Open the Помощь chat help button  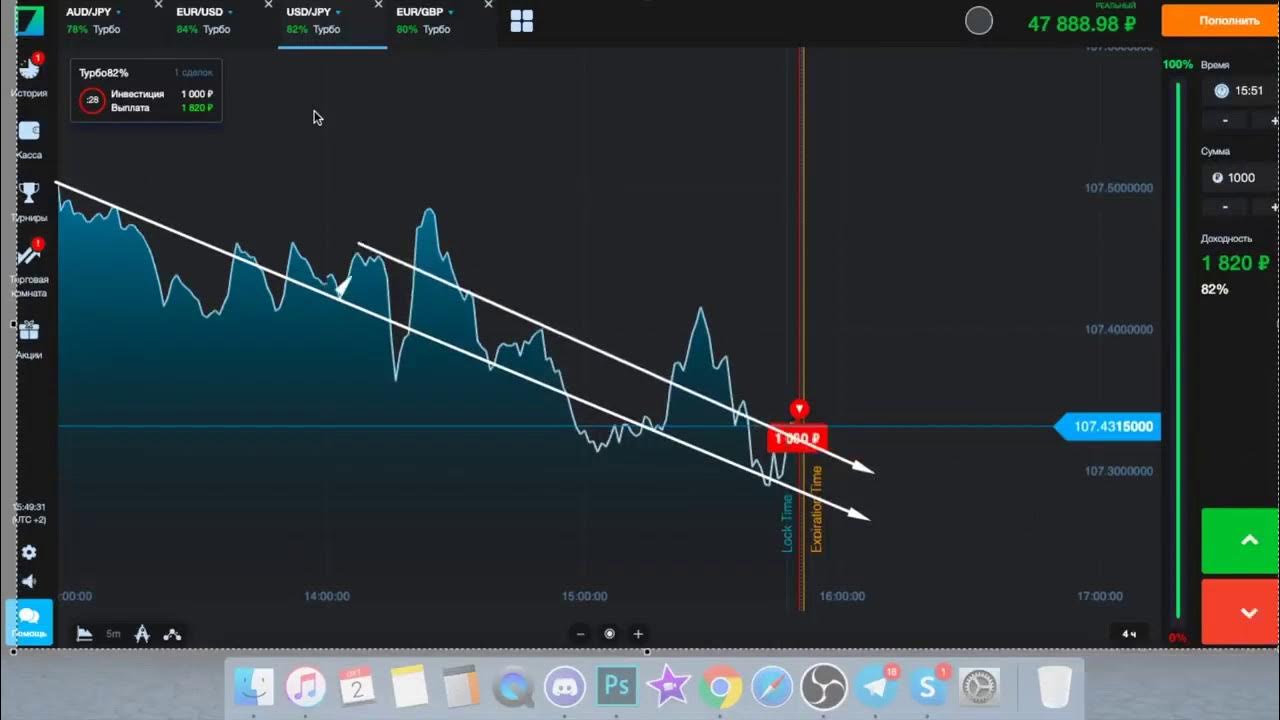[29, 621]
